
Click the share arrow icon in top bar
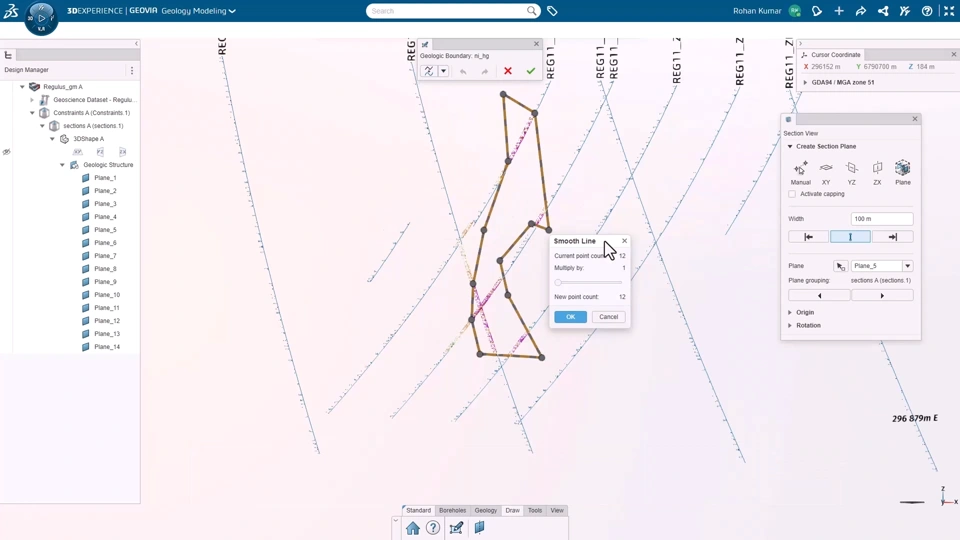pyautogui.click(x=861, y=11)
